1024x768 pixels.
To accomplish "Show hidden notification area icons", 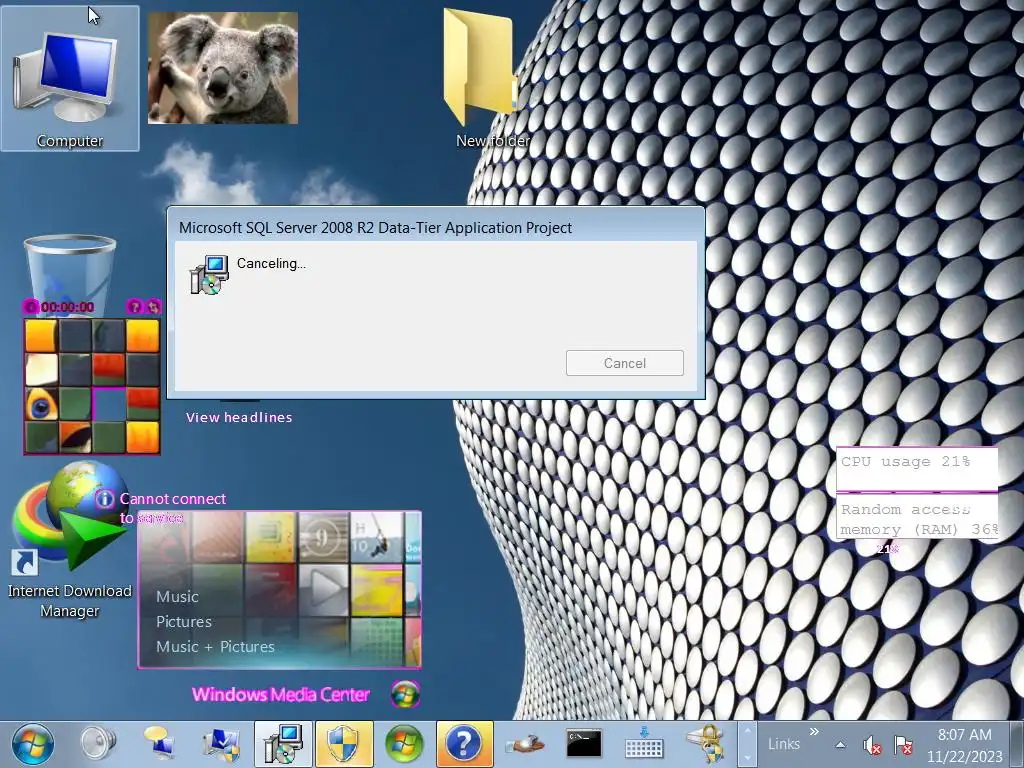I will [x=840, y=744].
